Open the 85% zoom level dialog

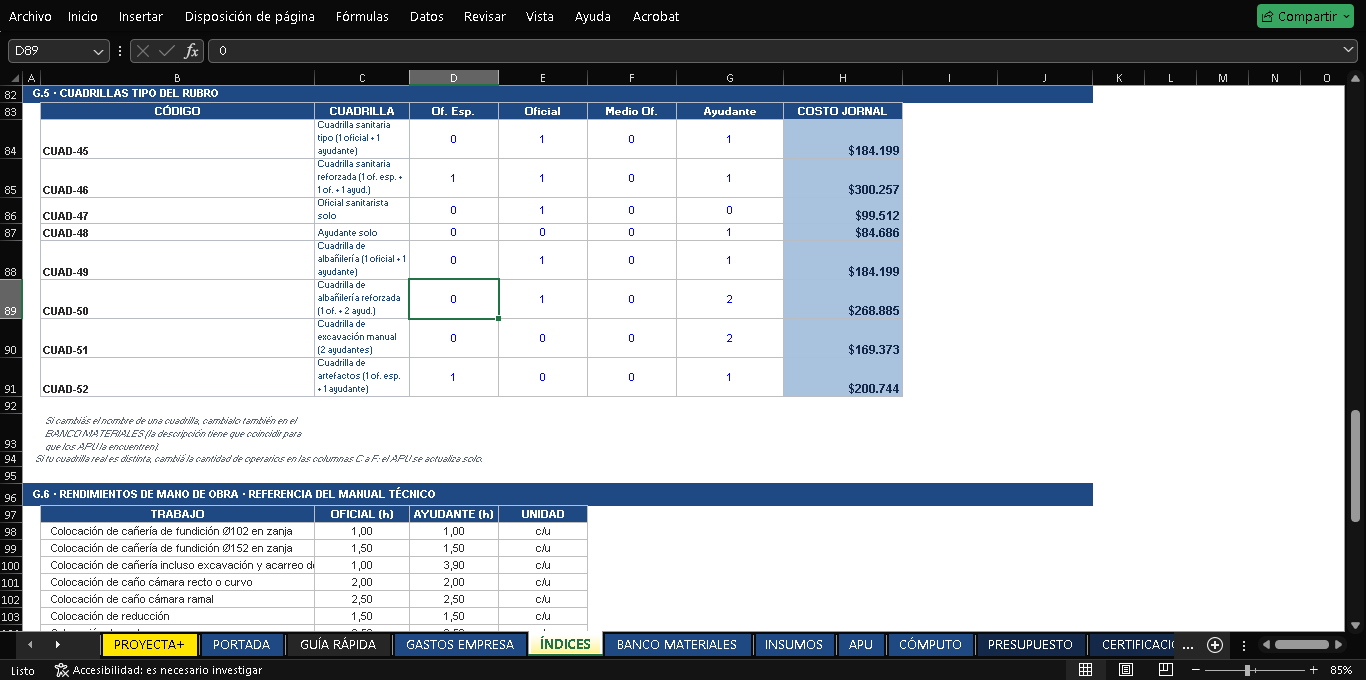pyautogui.click(x=1342, y=670)
